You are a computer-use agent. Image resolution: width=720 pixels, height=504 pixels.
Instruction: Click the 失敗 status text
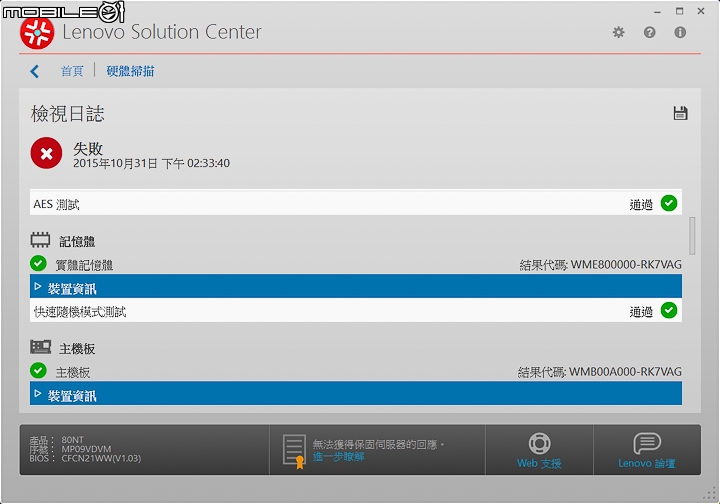(x=88, y=148)
